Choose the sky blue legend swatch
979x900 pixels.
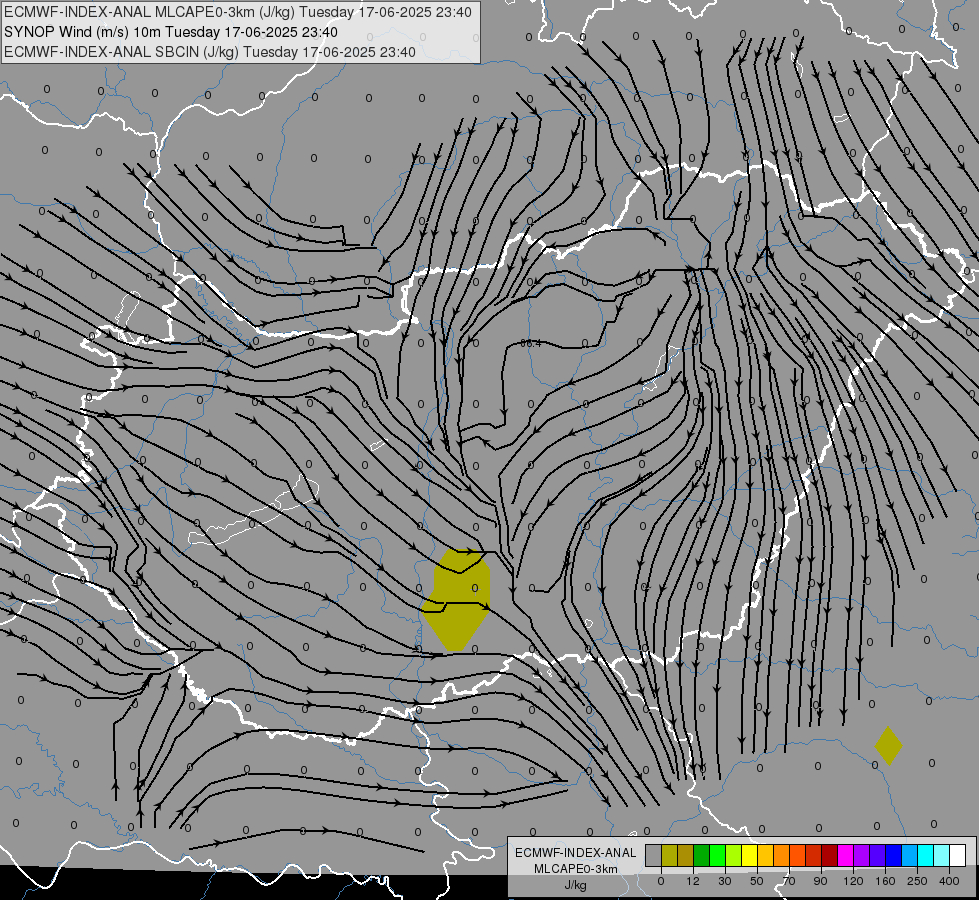[x=910, y=855]
